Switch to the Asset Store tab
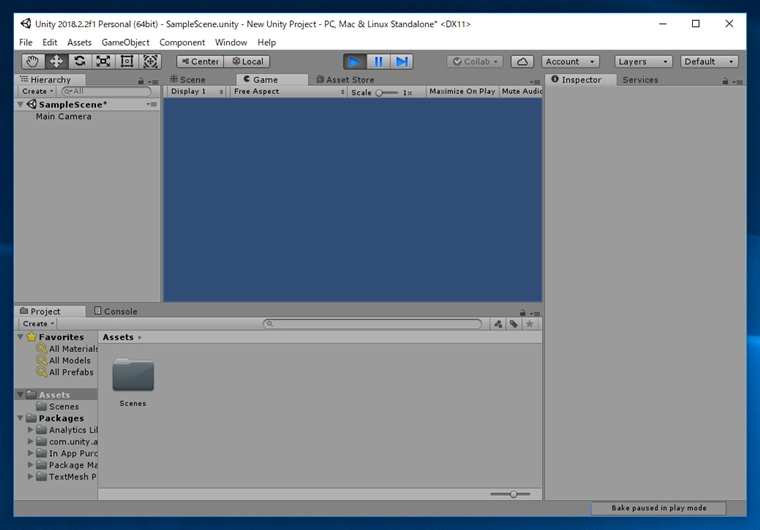Image resolution: width=760 pixels, height=530 pixels. (x=346, y=80)
